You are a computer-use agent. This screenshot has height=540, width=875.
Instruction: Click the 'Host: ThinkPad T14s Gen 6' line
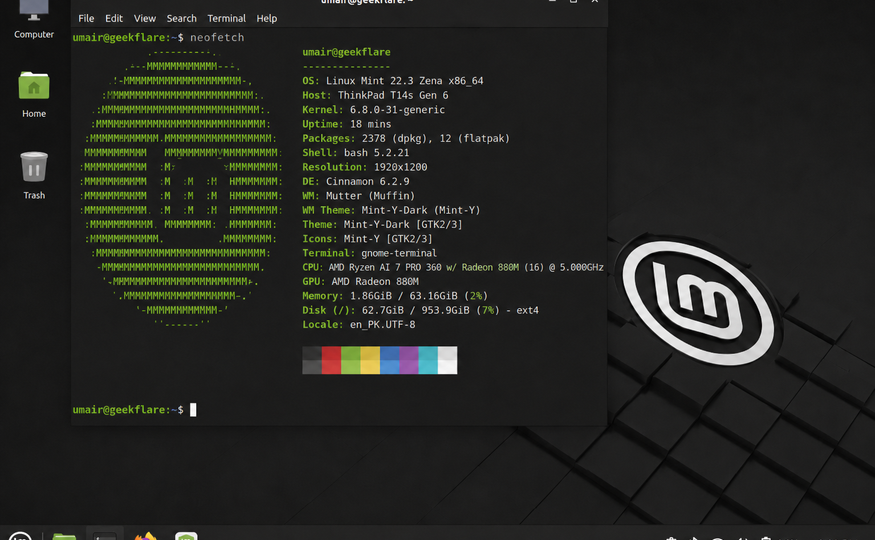pos(375,95)
